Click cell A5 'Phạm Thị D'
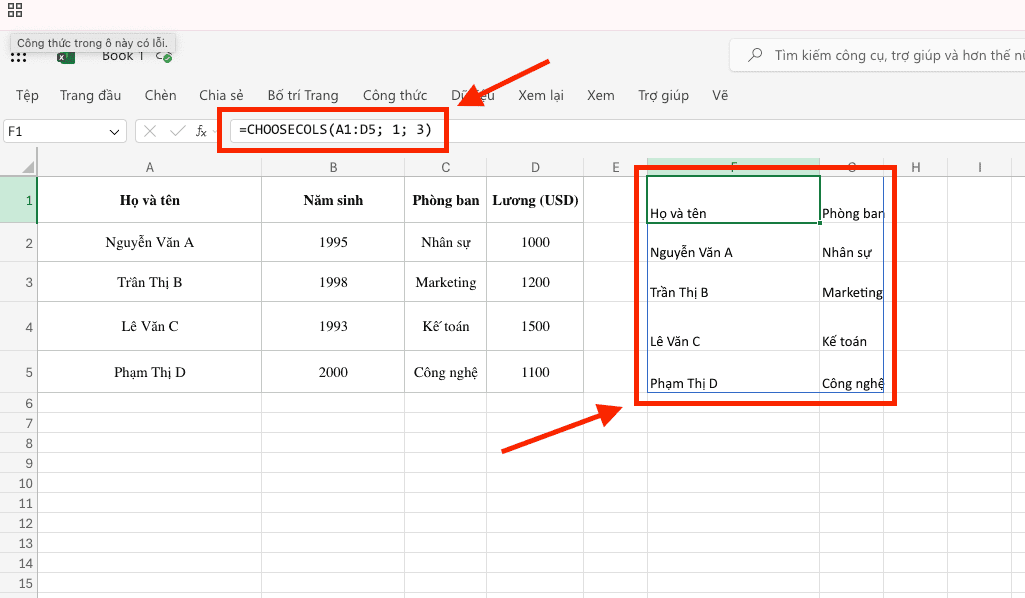 (150, 372)
